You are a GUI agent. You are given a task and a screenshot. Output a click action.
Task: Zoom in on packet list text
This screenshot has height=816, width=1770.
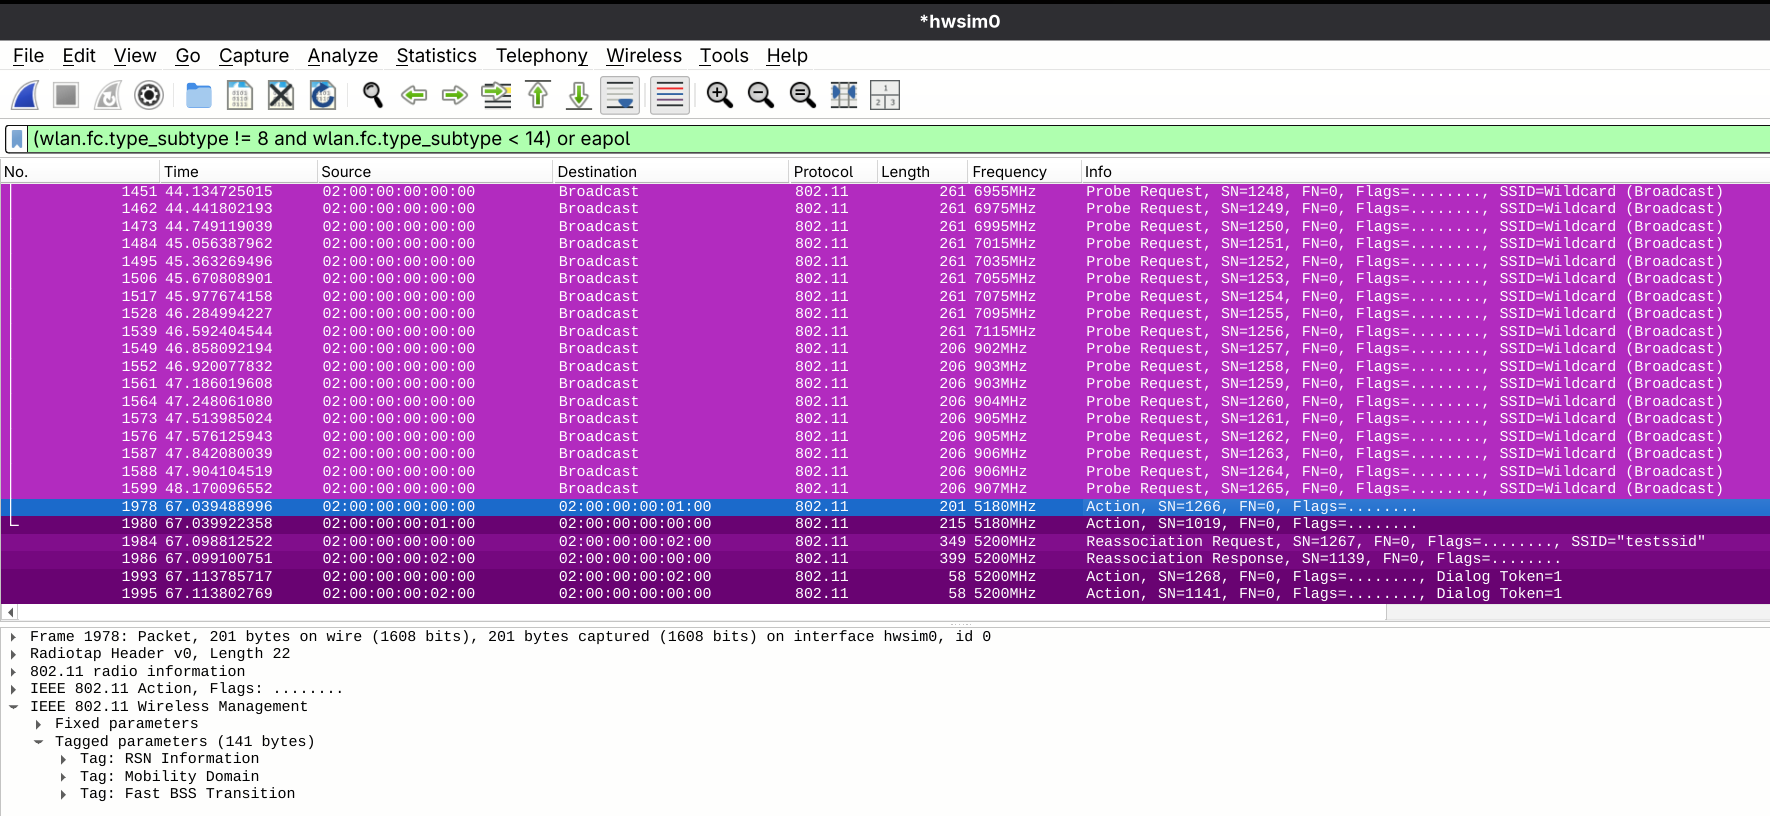pyautogui.click(x=719, y=95)
